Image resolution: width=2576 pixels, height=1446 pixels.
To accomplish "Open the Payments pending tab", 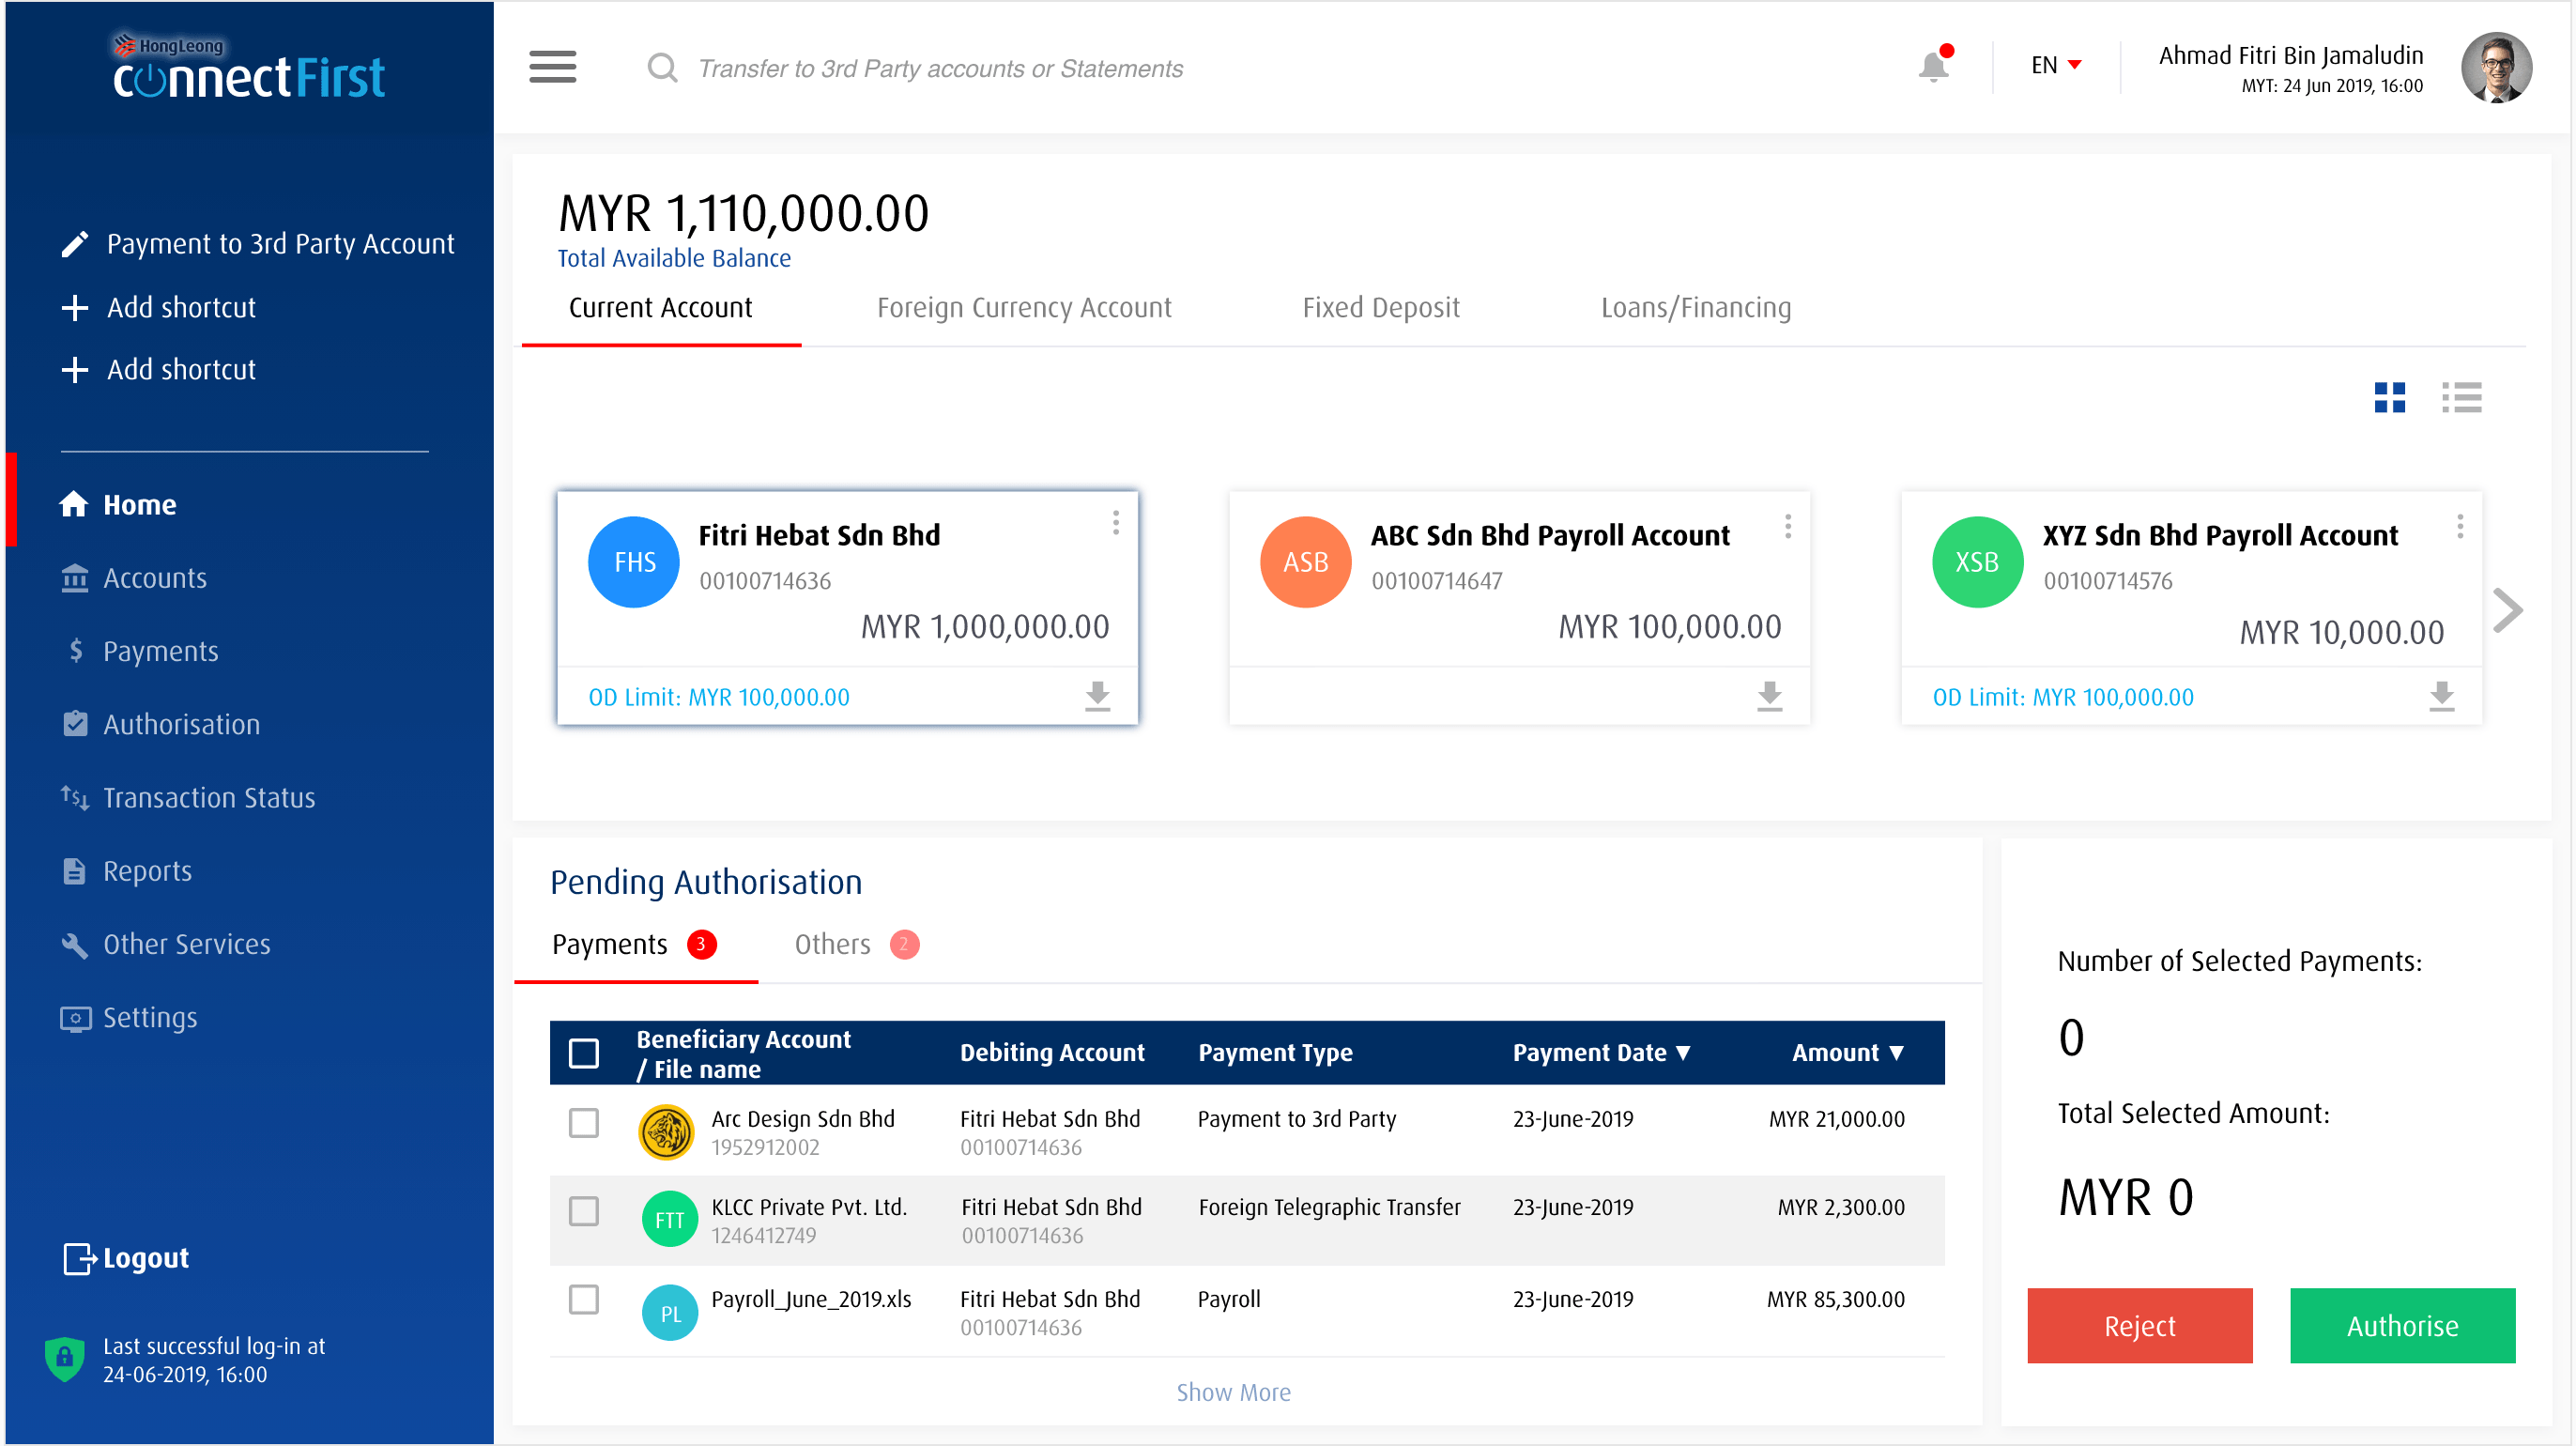I will (x=634, y=943).
